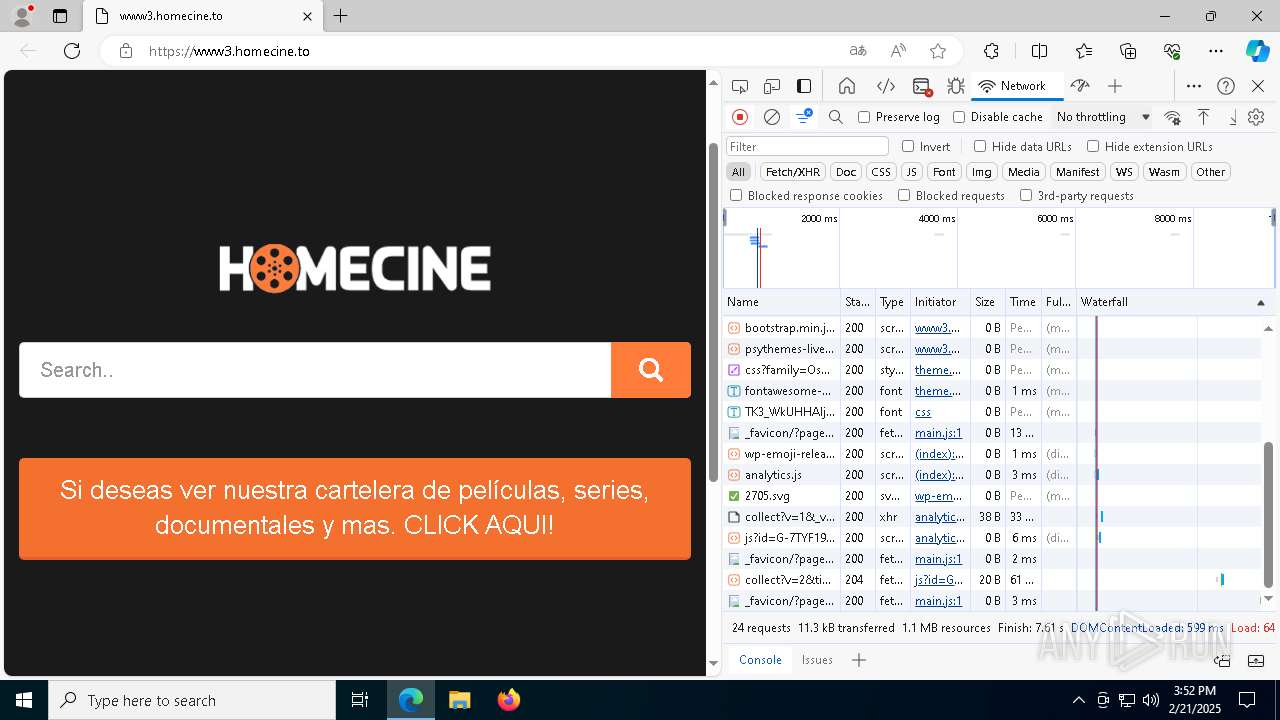Viewport: 1280px width, 720px height.
Task: Toggle split screen icon in Edge toolbar
Action: (x=1039, y=51)
